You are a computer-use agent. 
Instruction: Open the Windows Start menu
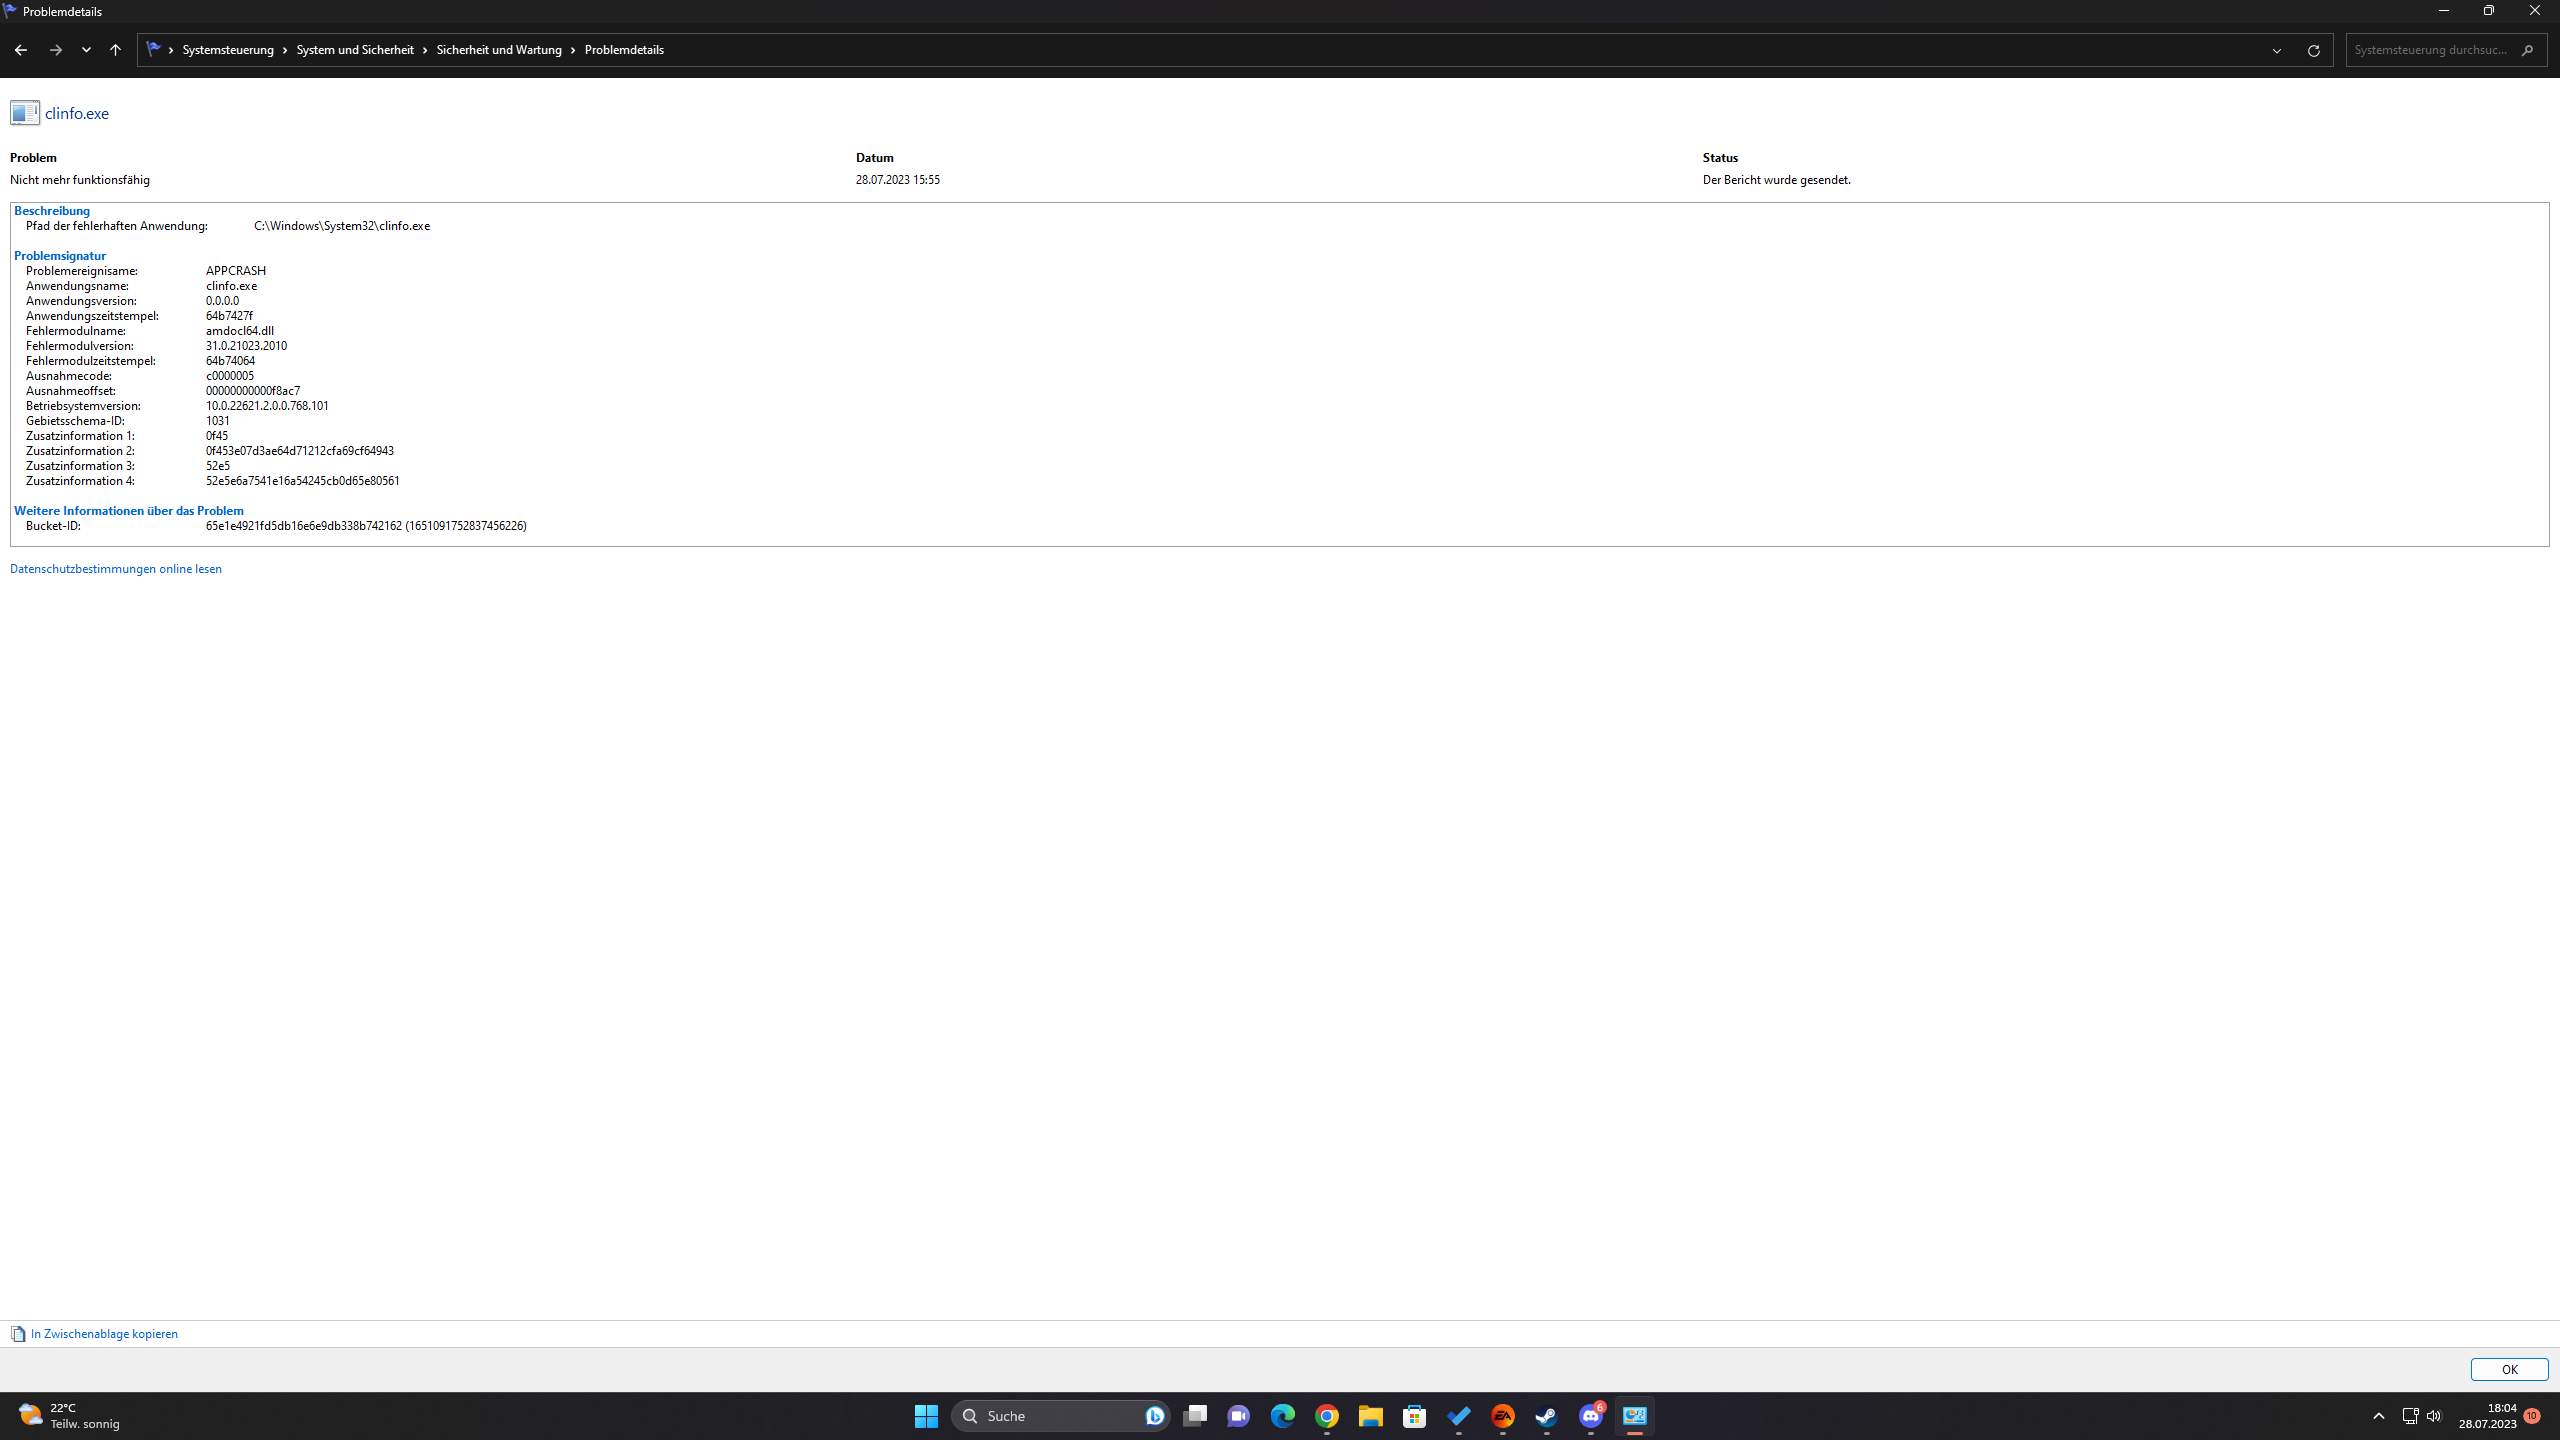tap(926, 1416)
